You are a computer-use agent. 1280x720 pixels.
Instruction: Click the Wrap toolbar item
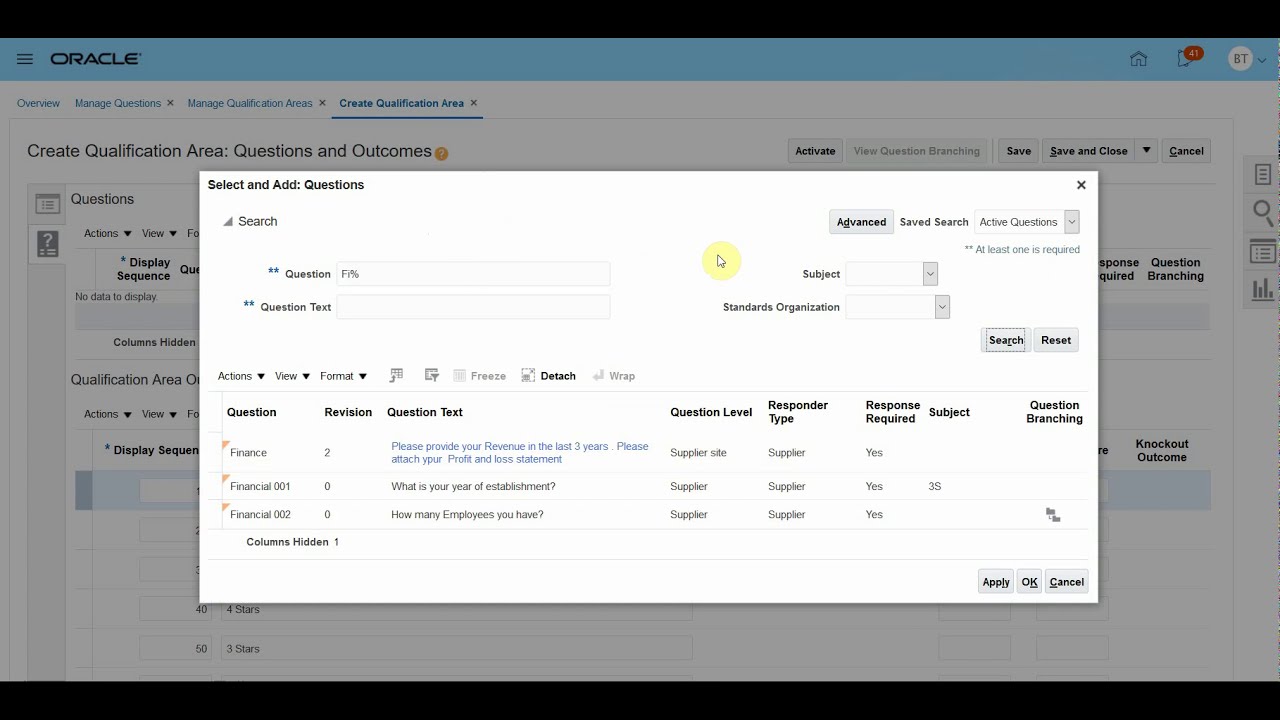point(614,376)
